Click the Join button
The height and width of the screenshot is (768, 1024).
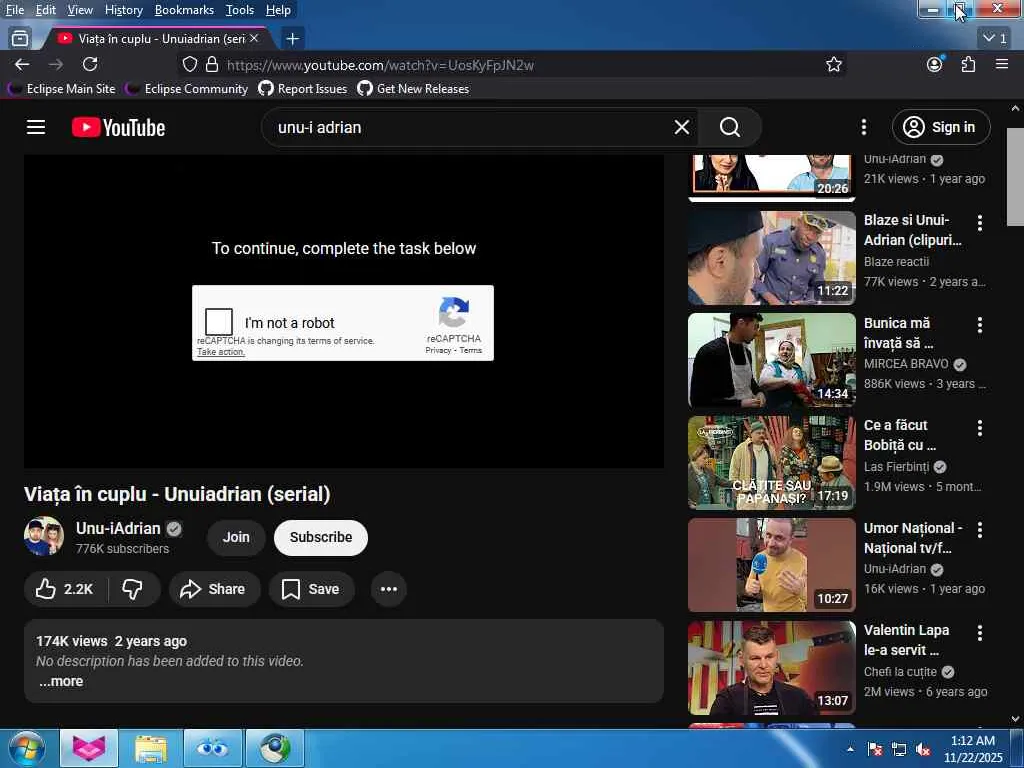(236, 537)
